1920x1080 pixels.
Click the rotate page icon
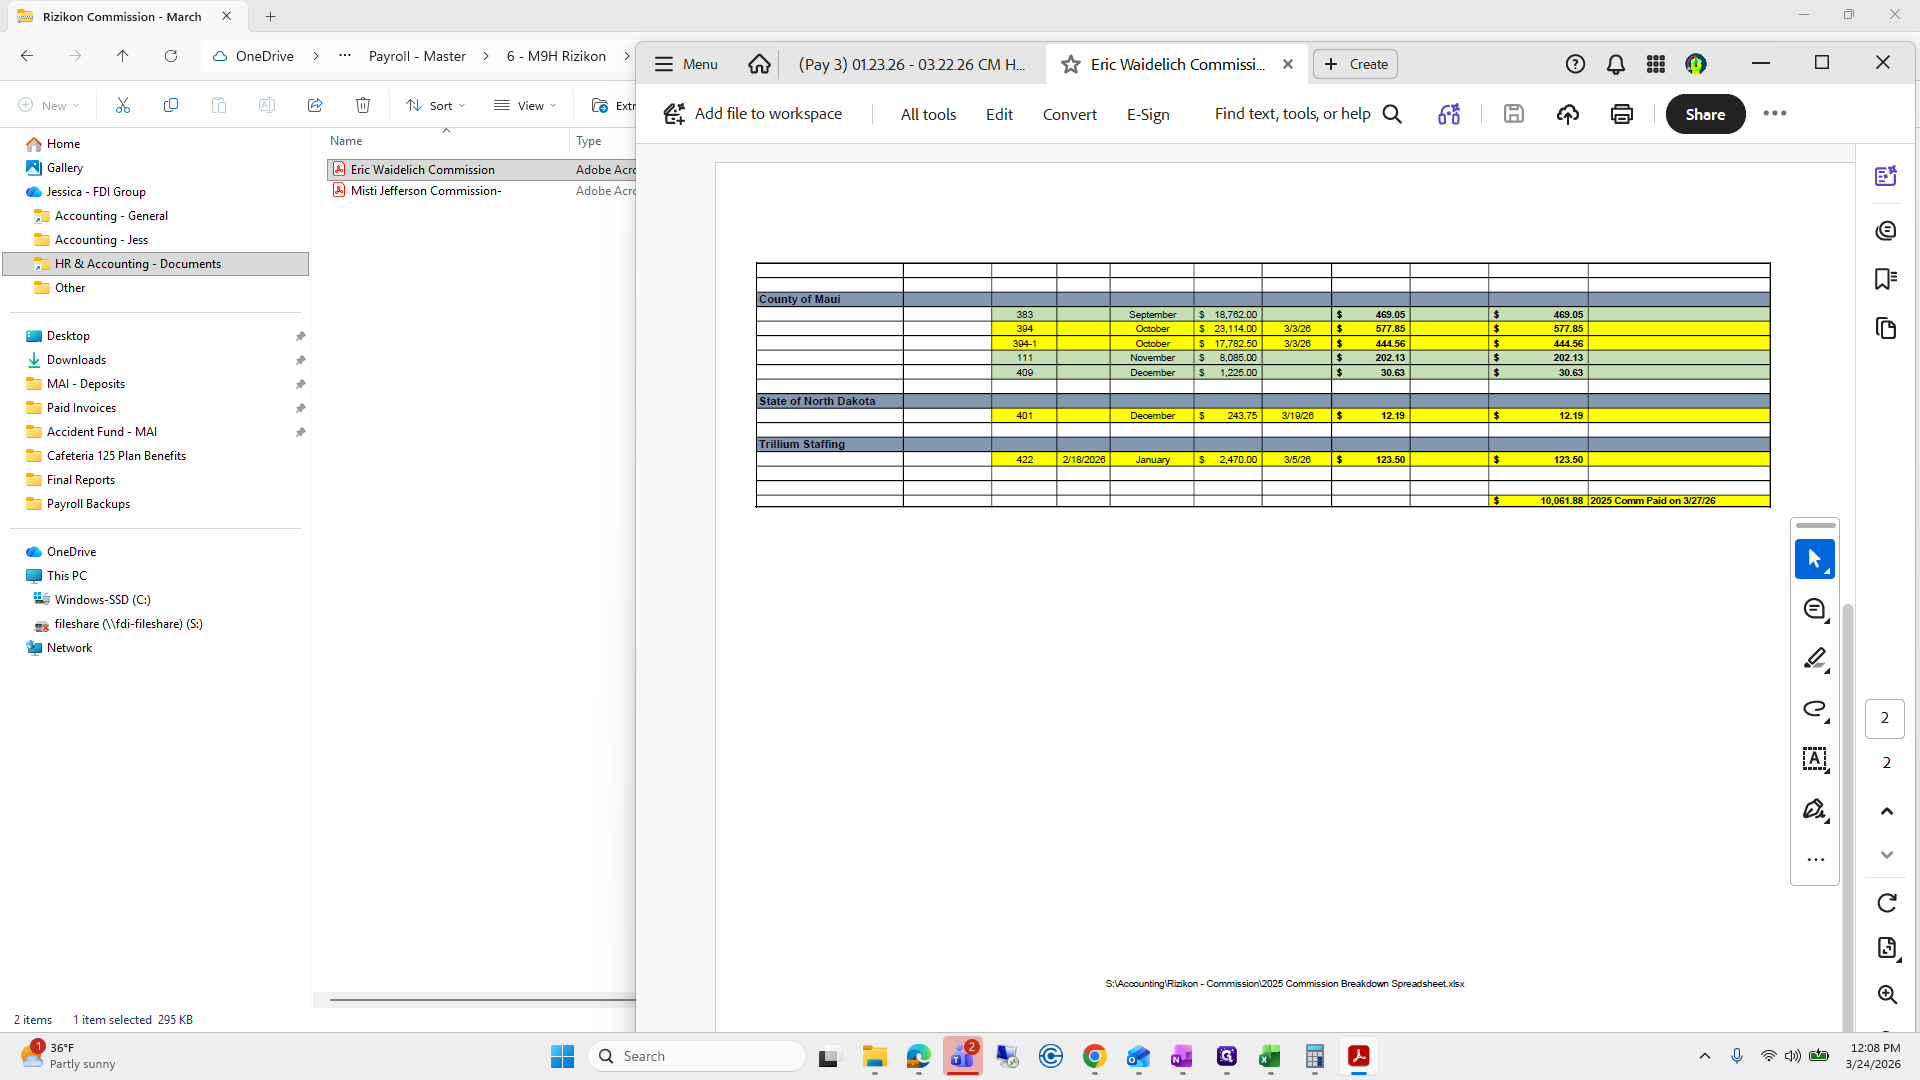[x=1886, y=903]
